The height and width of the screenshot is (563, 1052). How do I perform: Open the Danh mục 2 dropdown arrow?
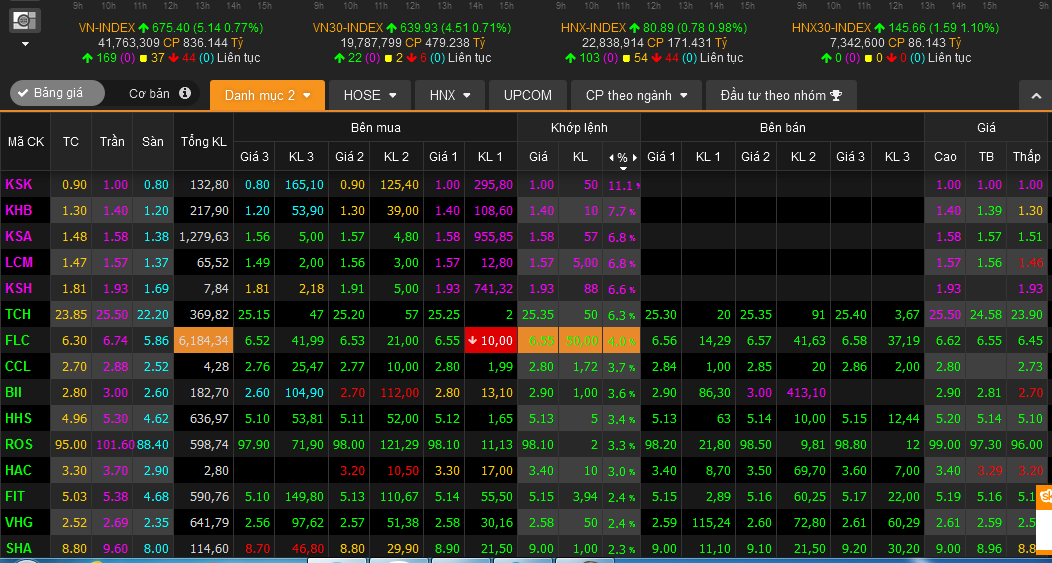pos(307,96)
